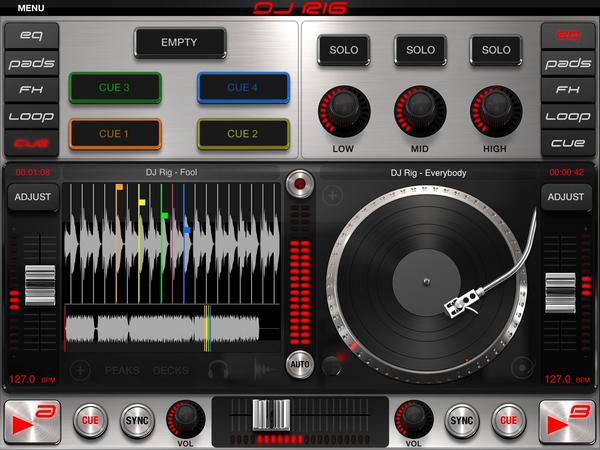Click the left deck time 00:01:08
The image size is (600, 450).
(x=33, y=173)
